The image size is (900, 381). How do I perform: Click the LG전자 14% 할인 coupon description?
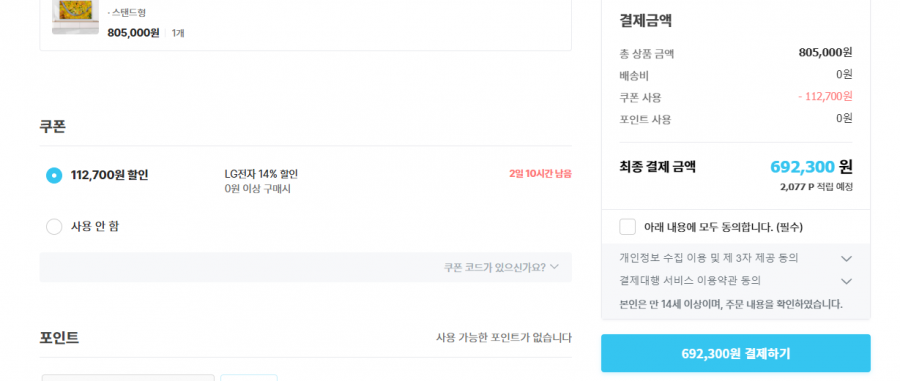click(261, 174)
